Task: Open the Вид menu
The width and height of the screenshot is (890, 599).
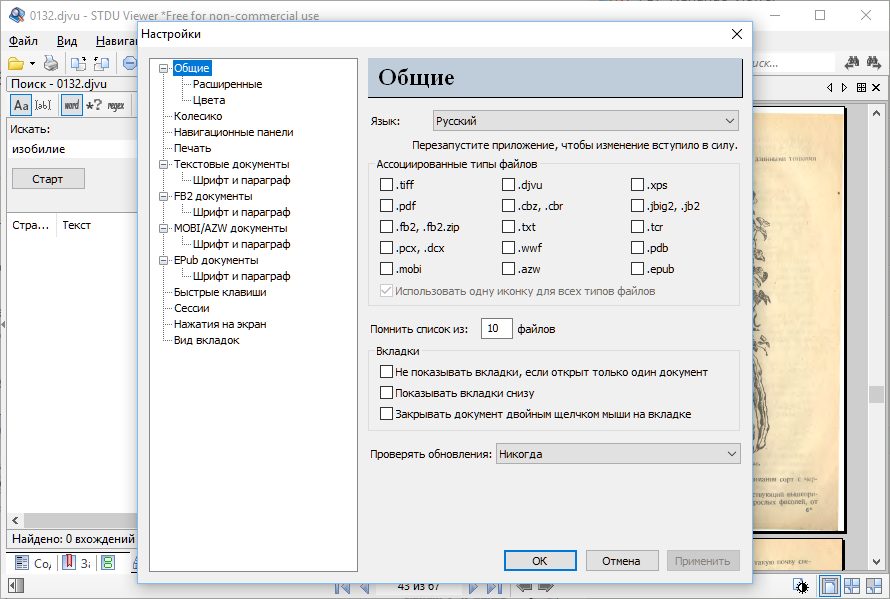Action: coord(67,41)
